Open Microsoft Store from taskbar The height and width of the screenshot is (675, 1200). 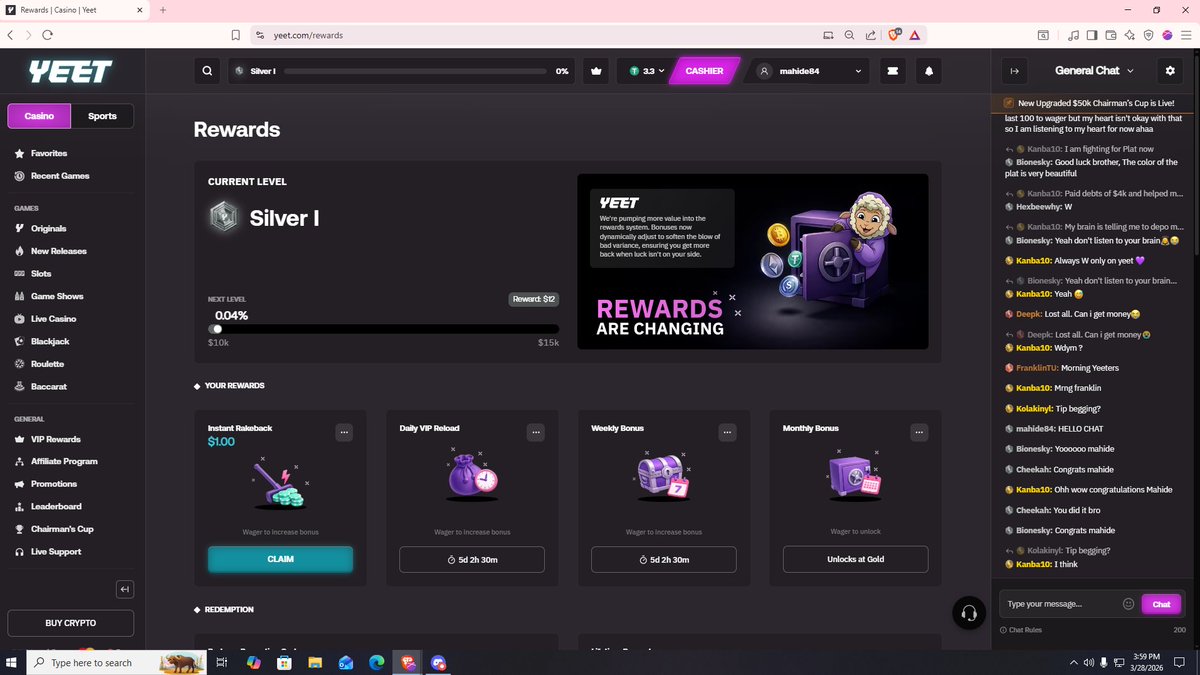coord(285,663)
